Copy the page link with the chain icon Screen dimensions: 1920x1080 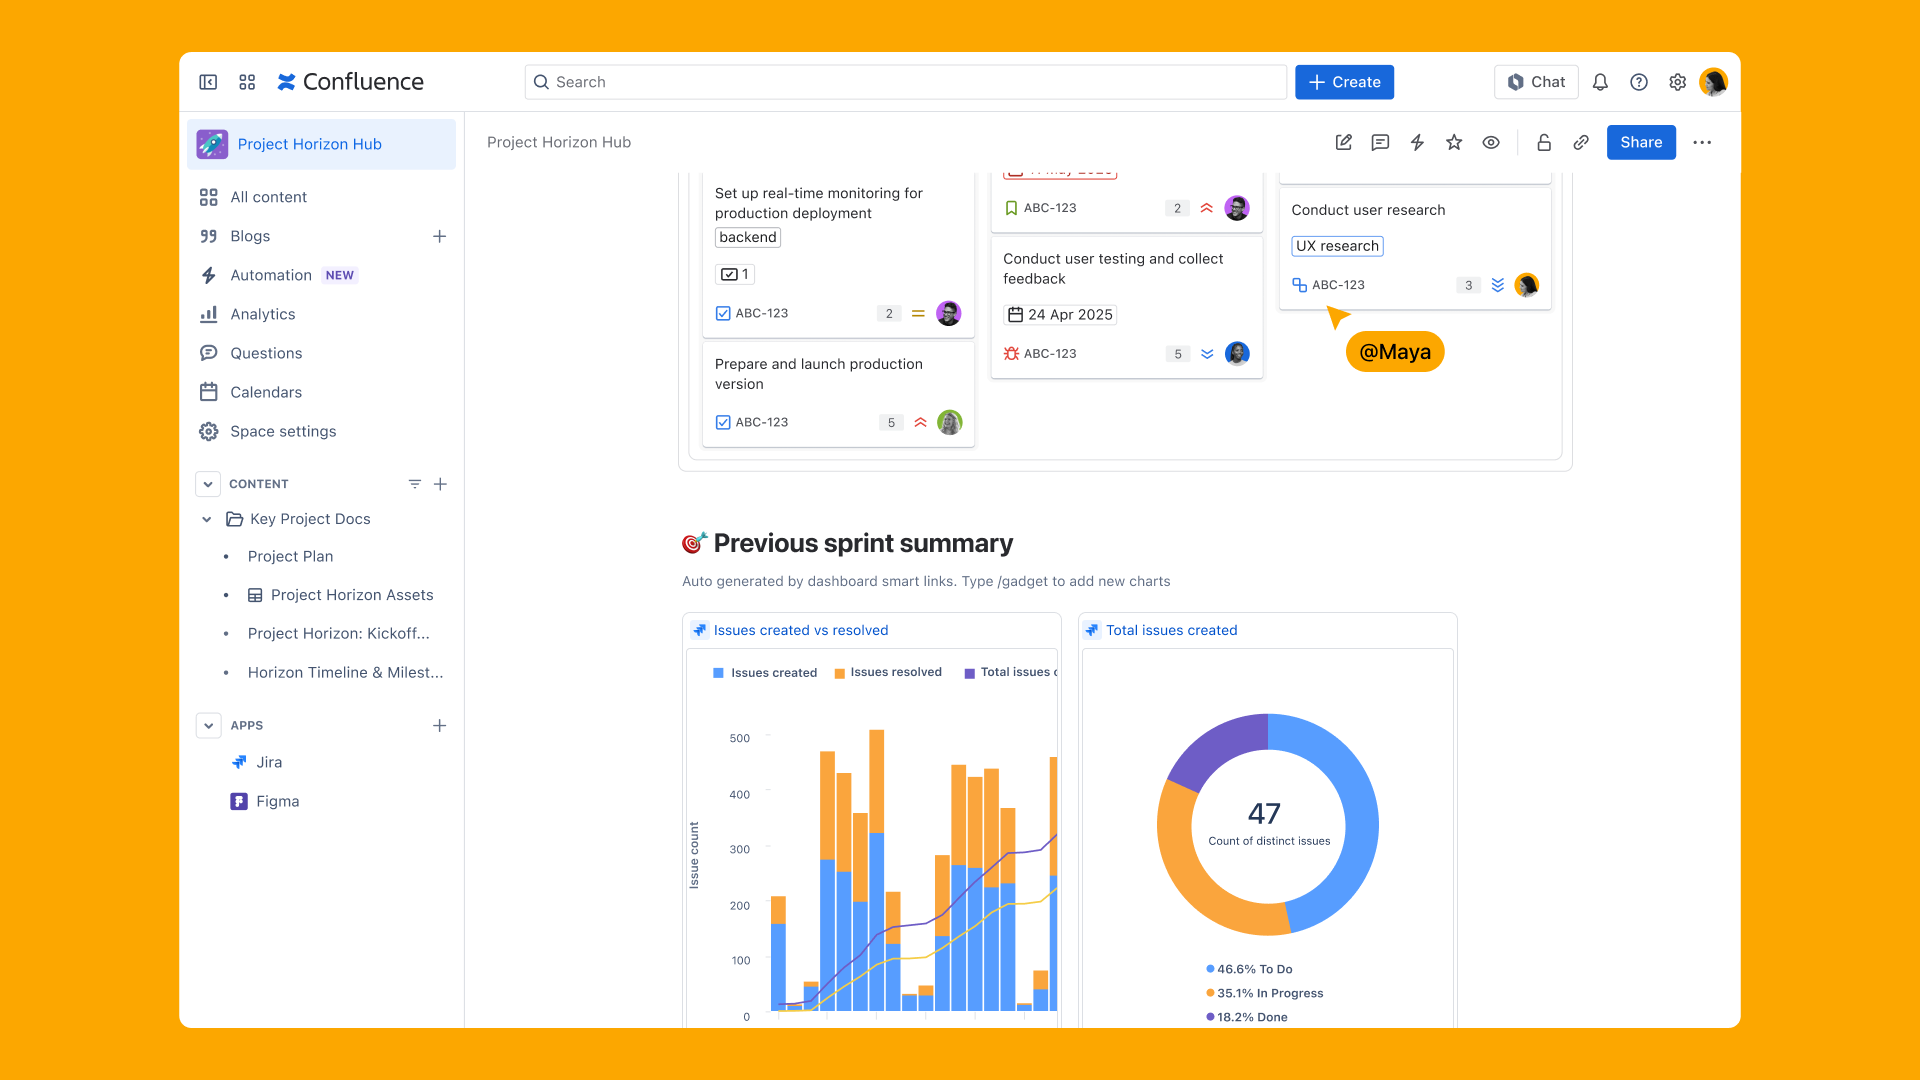(x=1581, y=142)
